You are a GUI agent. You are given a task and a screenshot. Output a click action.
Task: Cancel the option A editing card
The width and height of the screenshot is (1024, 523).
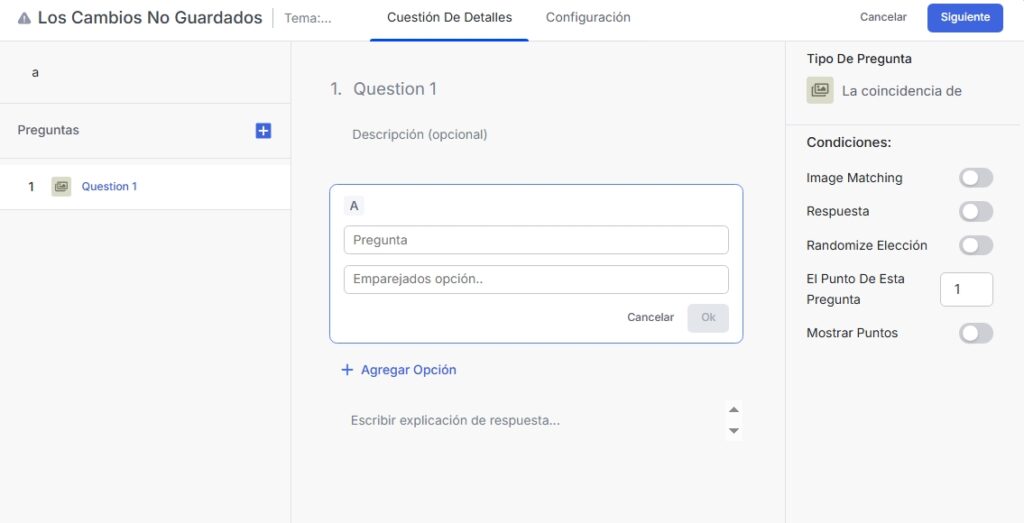650,317
